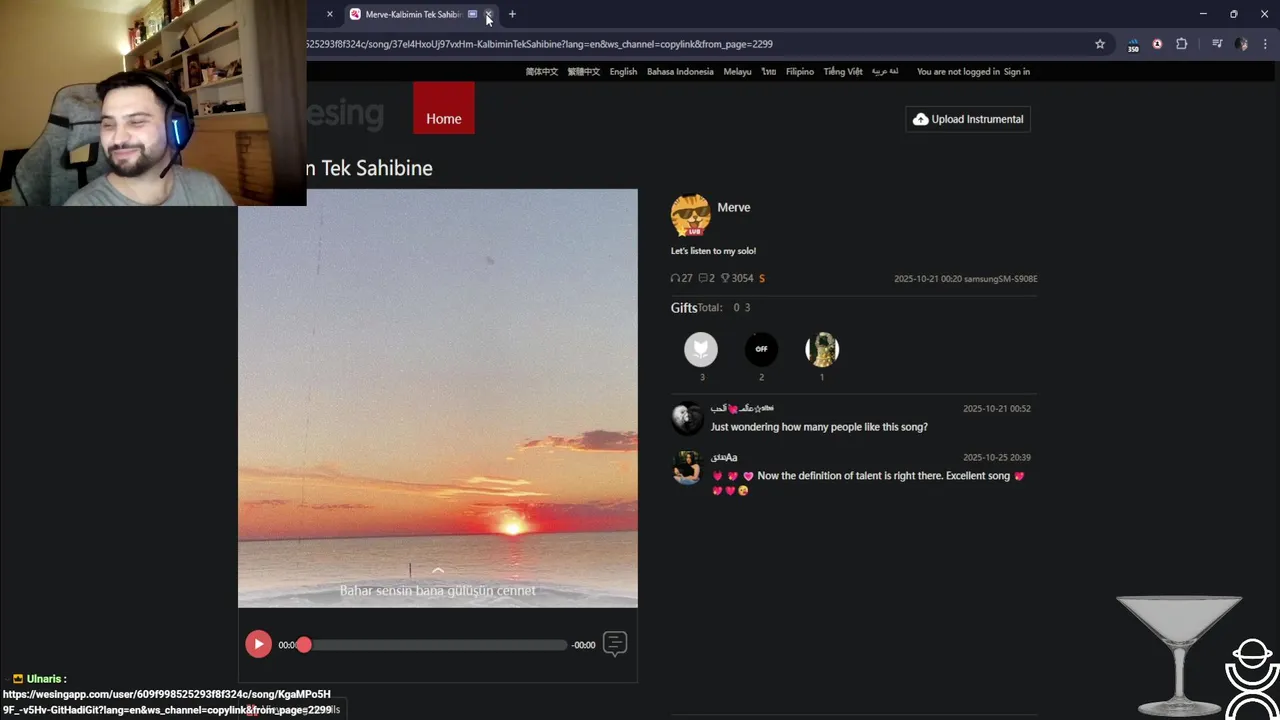Click the Upload Instrumental button
This screenshot has width=1280, height=720.
[968, 119]
